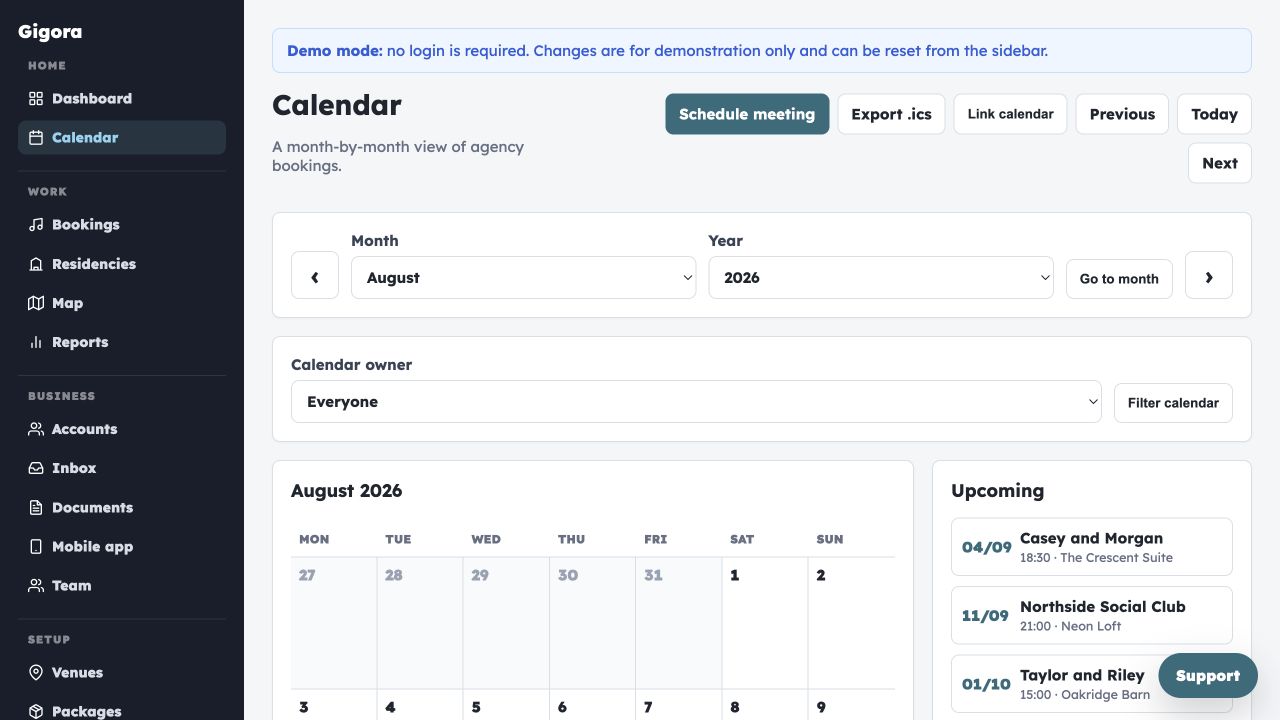Click the 'Upcoming' panel heading

[997, 490]
